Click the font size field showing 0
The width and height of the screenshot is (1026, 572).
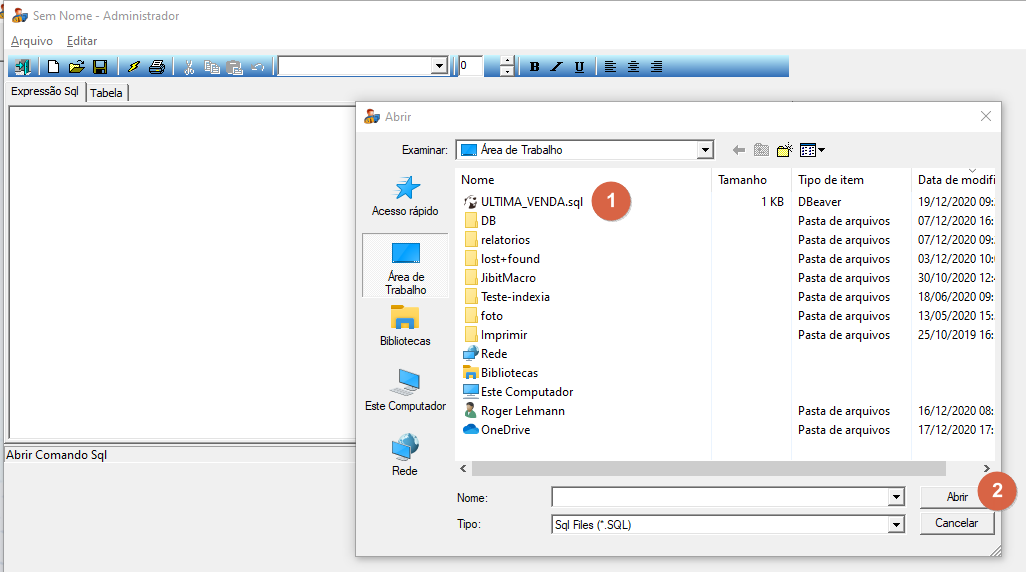[470, 65]
